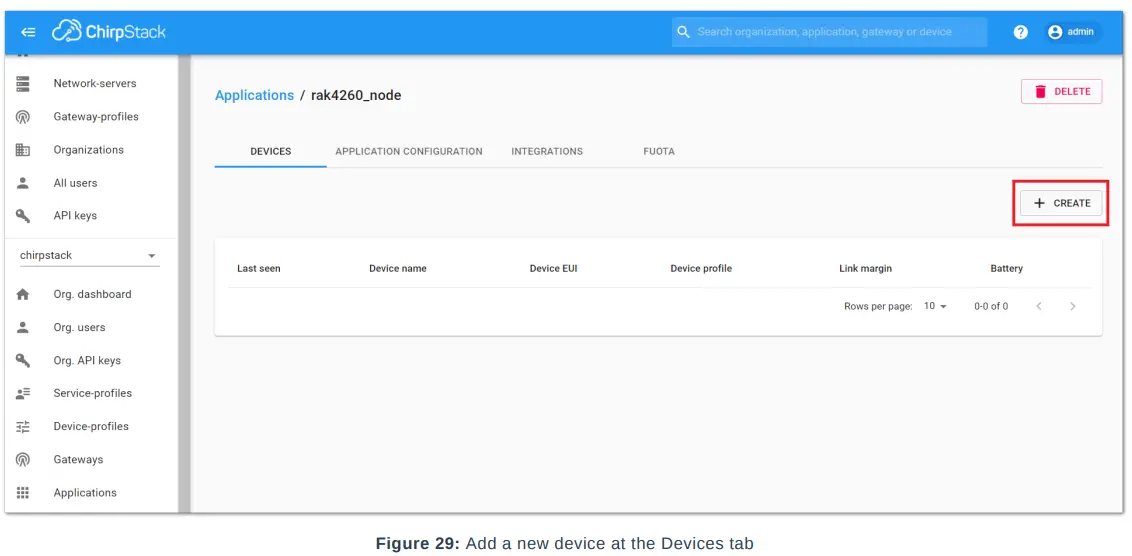
Task: Click the plus icon on the CREATE button
Action: pyautogui.click(x=1040, y=203)
